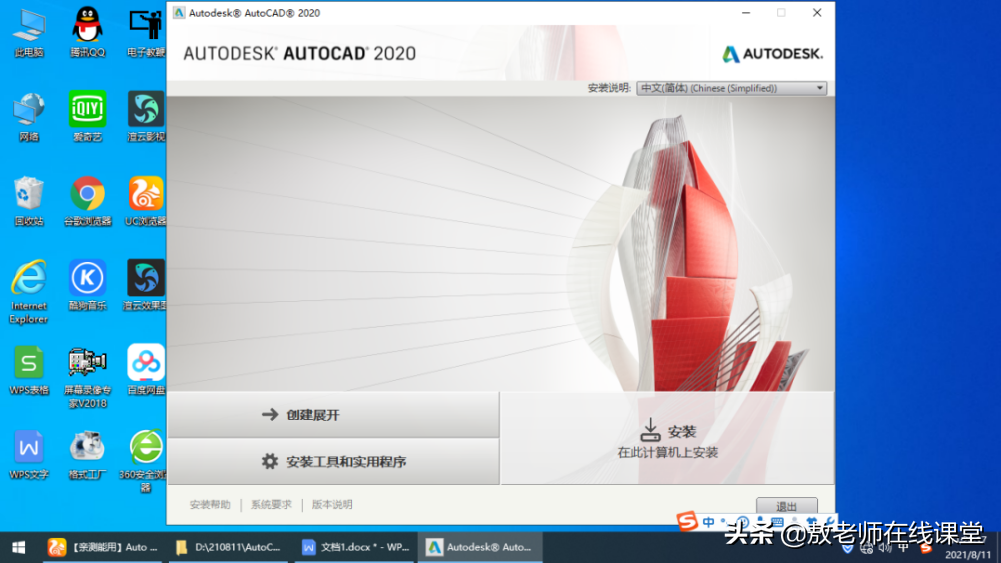This screenshot has width=1001, height=563.
Task: Close the AutoCAD 2020 installer window
Action: pos(817,13)
